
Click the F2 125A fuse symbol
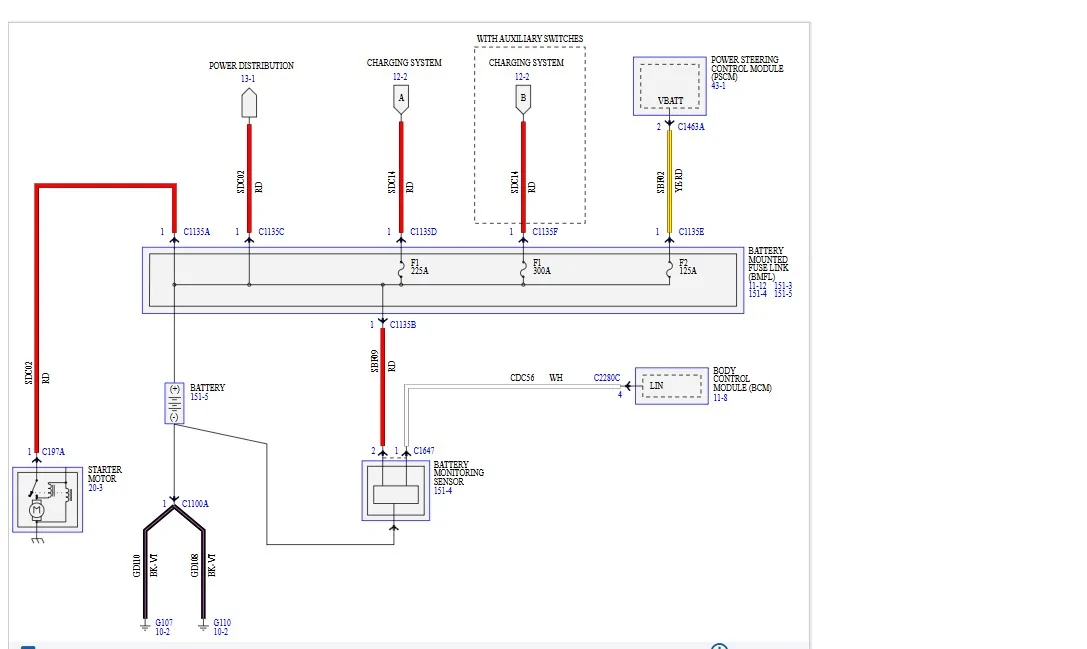[x=669, y=270]
